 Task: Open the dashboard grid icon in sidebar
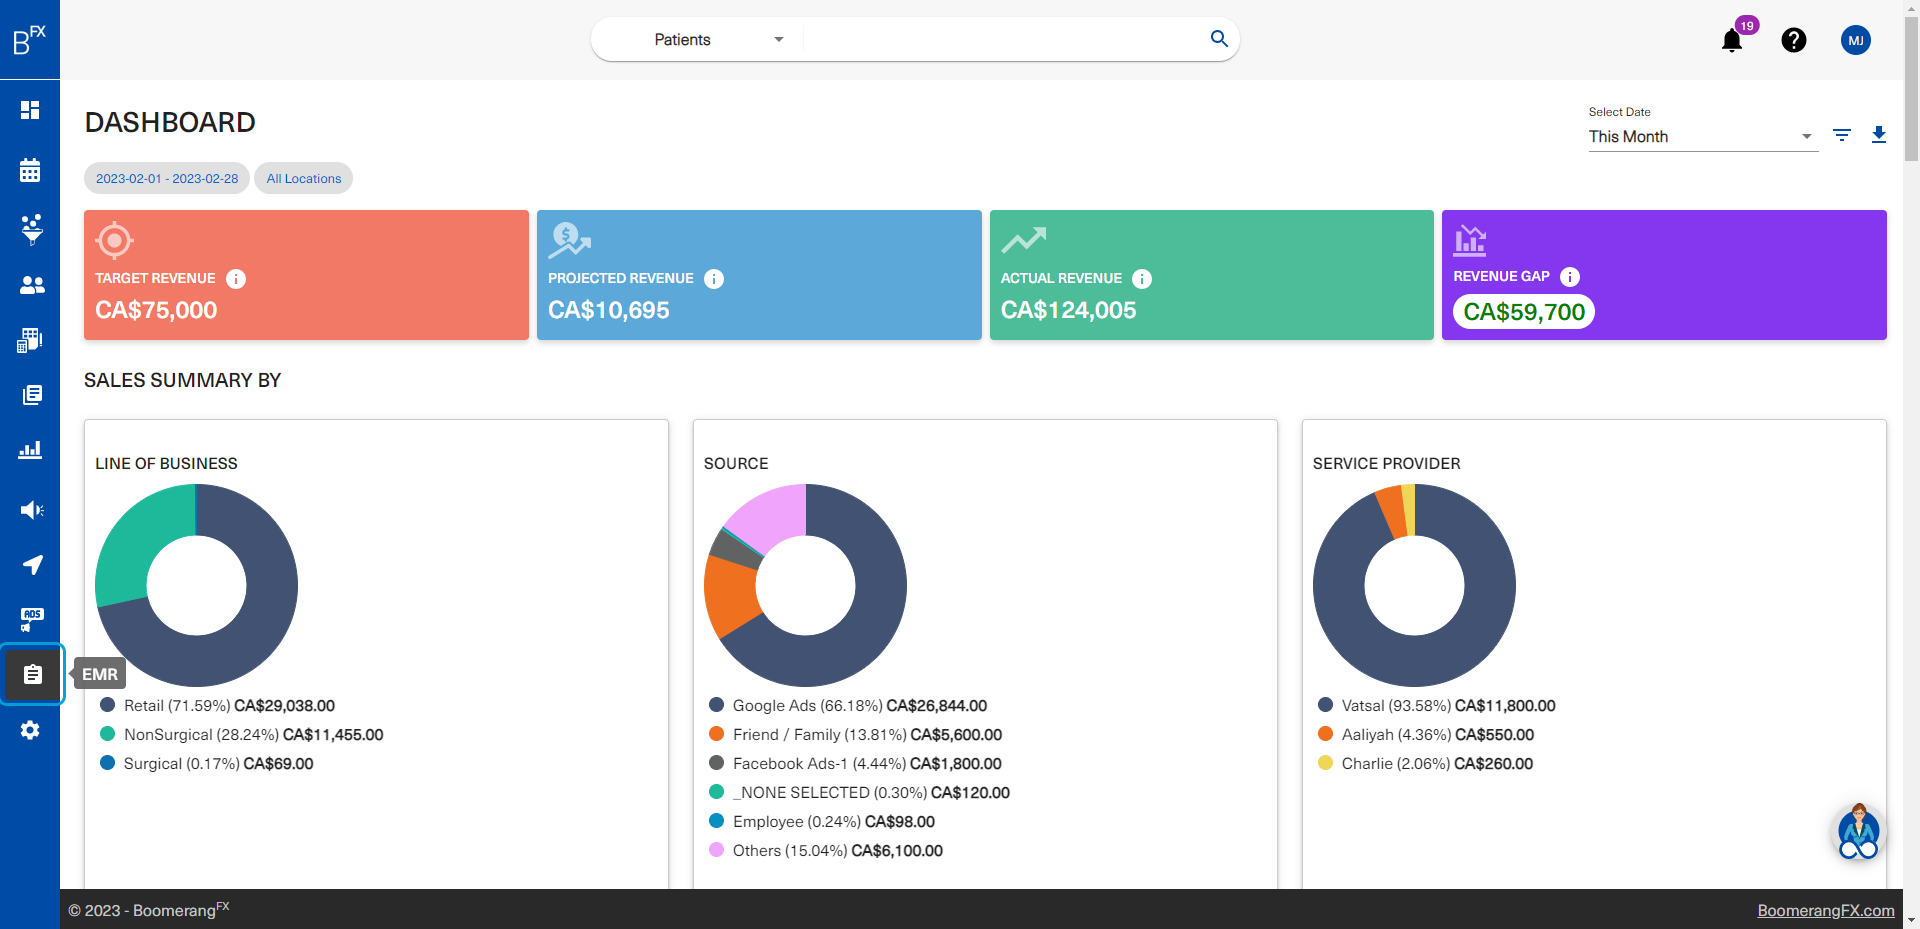[30, 110]
